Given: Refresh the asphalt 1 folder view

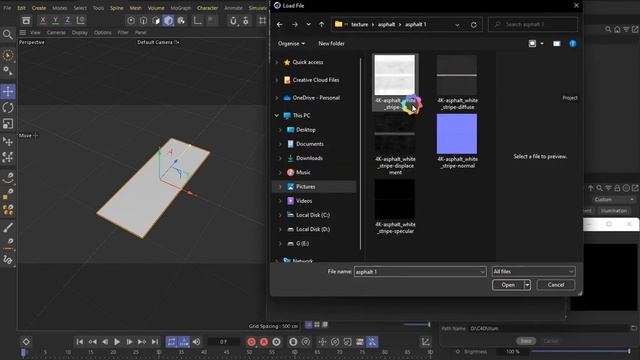Looking at the screenshot, I should [473, 24].
